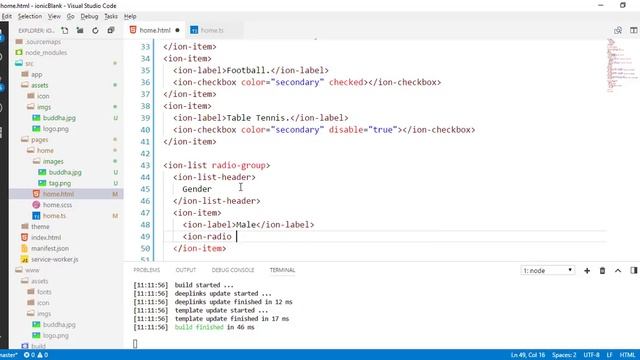The height and width of the screenshot is (360, 640).
Task: Open service-worker.js file
Action: click(x=55, y=259)
